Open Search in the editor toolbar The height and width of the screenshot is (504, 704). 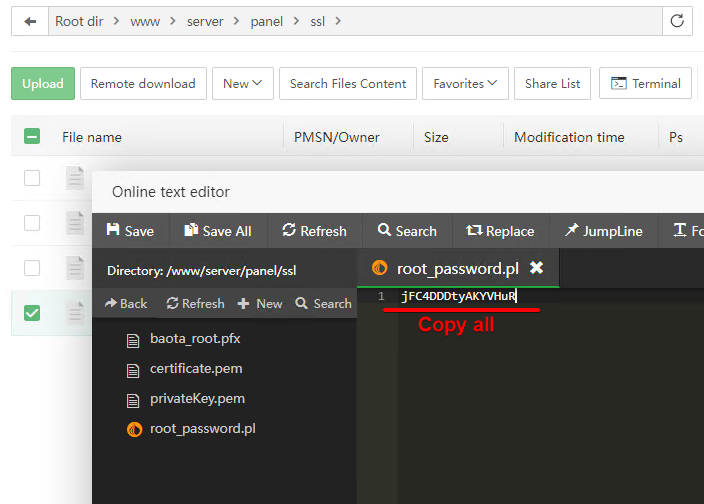(407, 231)
